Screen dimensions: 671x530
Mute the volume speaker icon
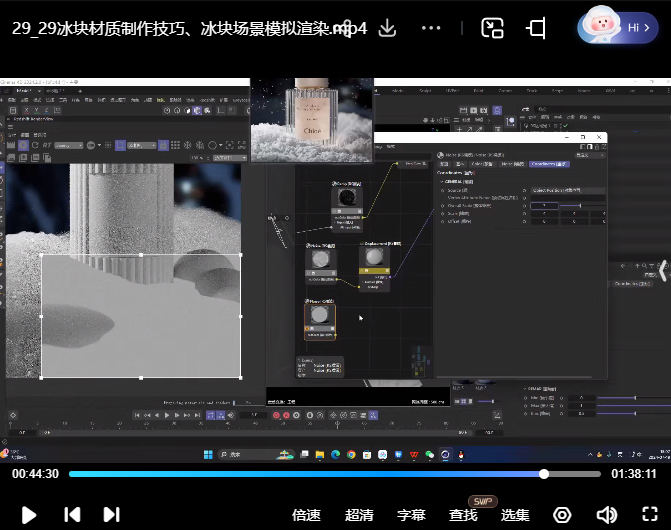click(606, 515)
